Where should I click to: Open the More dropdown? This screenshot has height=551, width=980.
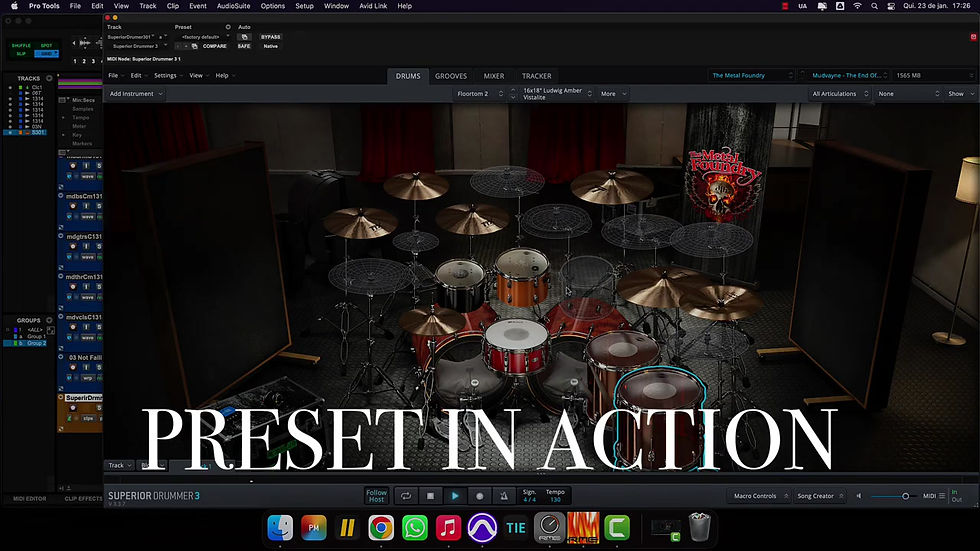pyautogui.click(x=613, y=94)
